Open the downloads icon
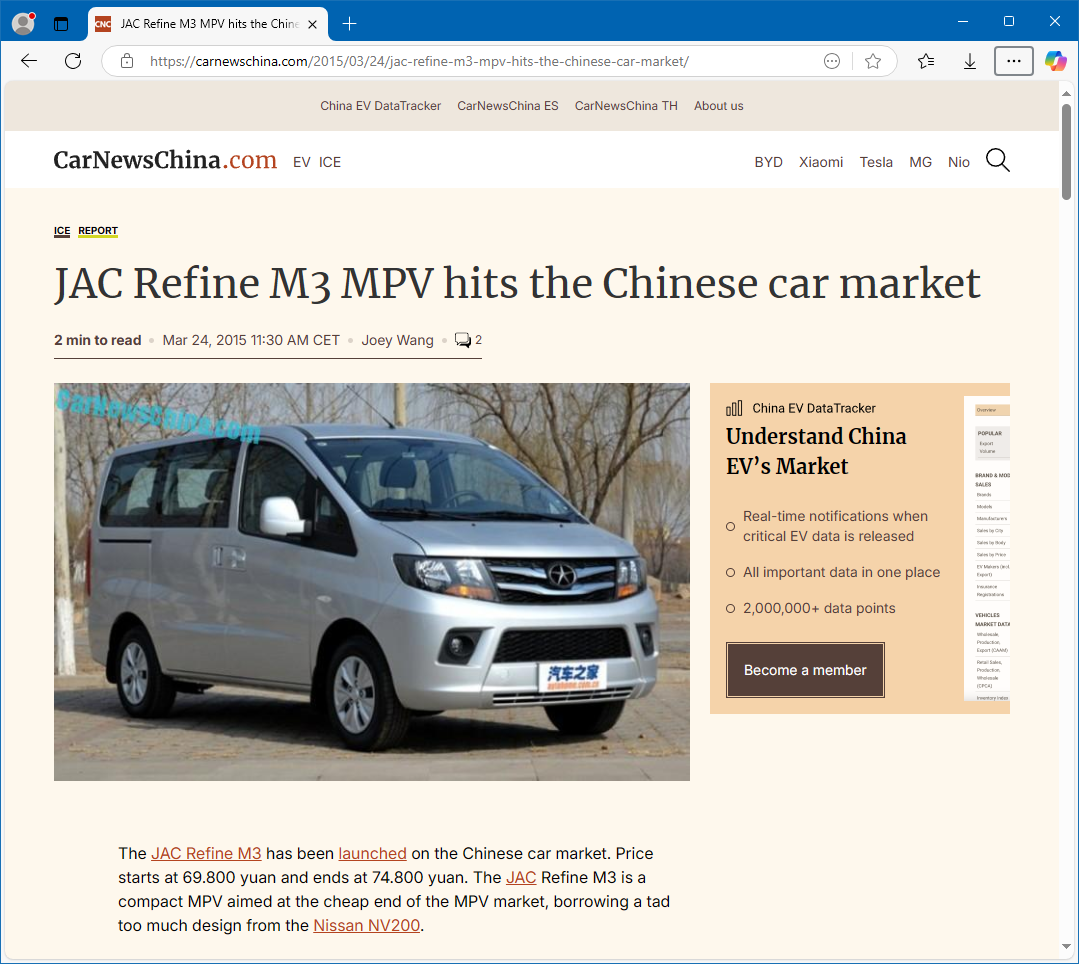Screen dimensions: 1079x964 click(x=970, y=61)
